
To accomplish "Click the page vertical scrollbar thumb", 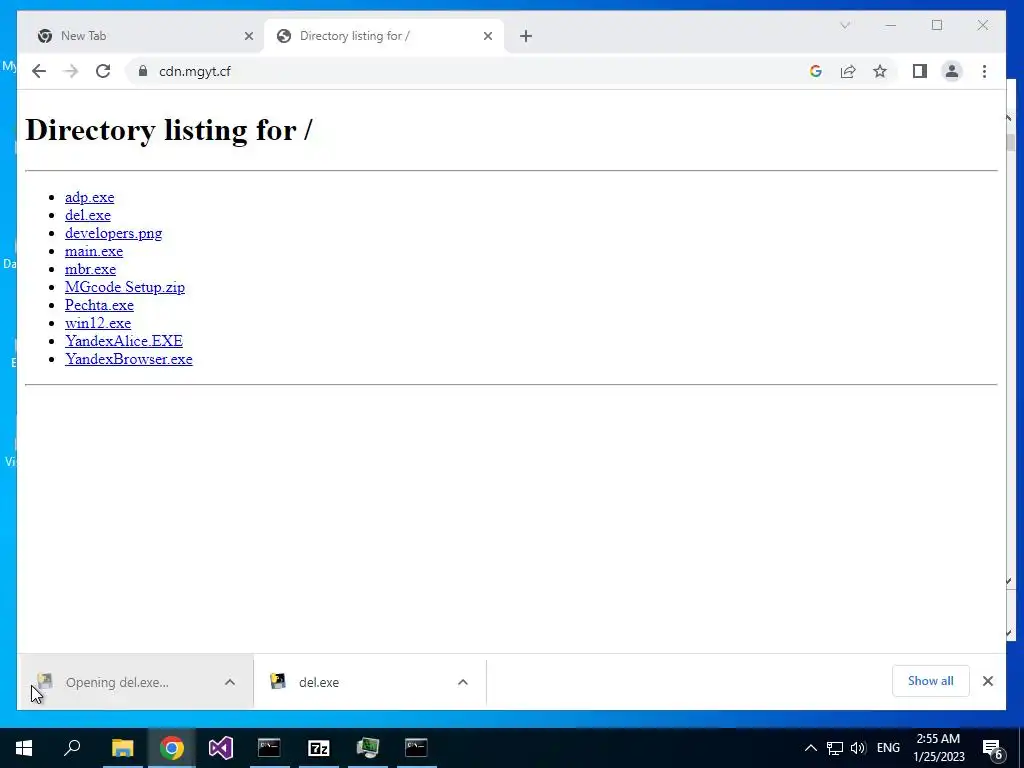I will (1010, 142).
